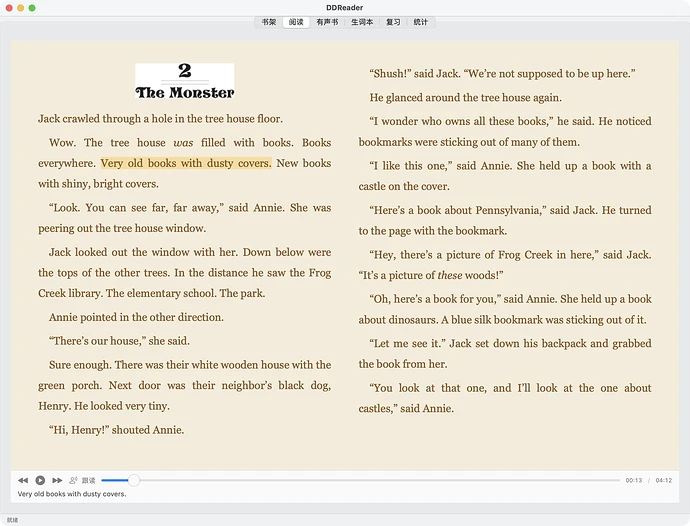Click the audio progress slider knob
Screen dimensions: 690x526
[x=134, y=480]
